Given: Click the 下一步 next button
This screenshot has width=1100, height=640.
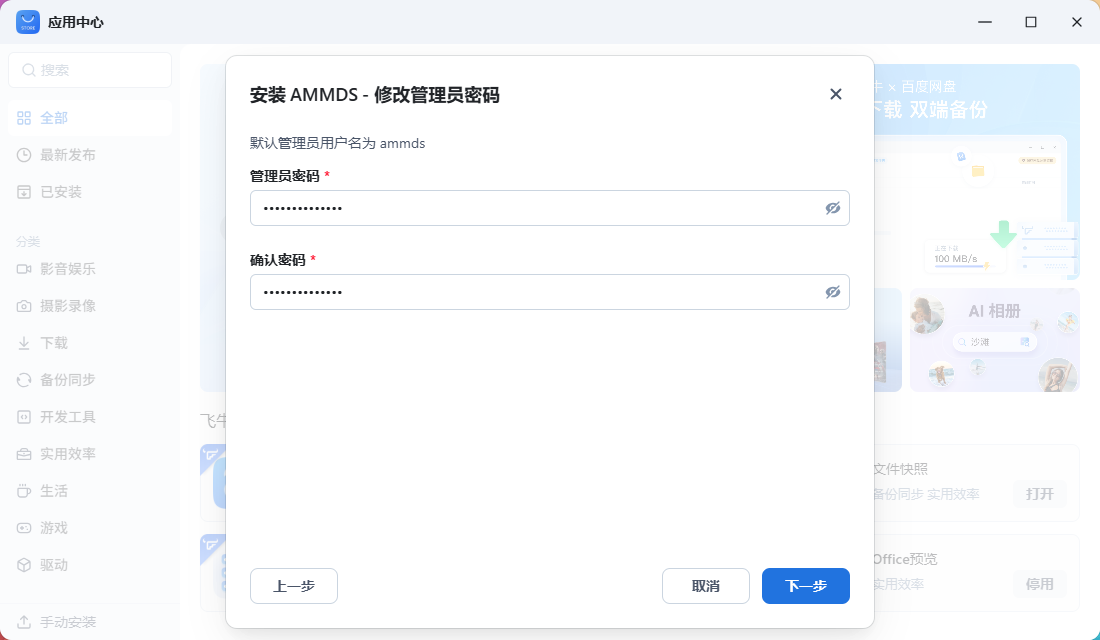Looking at the screenshot, I should (806, 586).
